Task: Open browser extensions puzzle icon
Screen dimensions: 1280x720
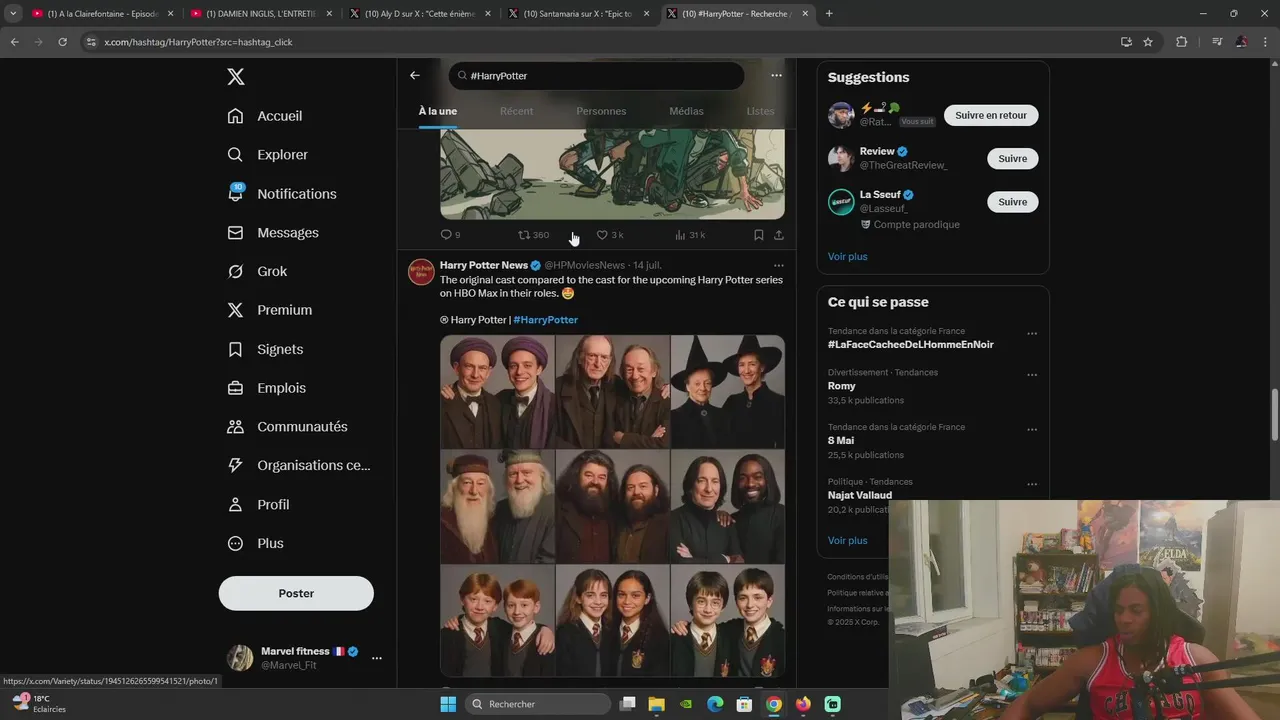Action: [1181, 42]
